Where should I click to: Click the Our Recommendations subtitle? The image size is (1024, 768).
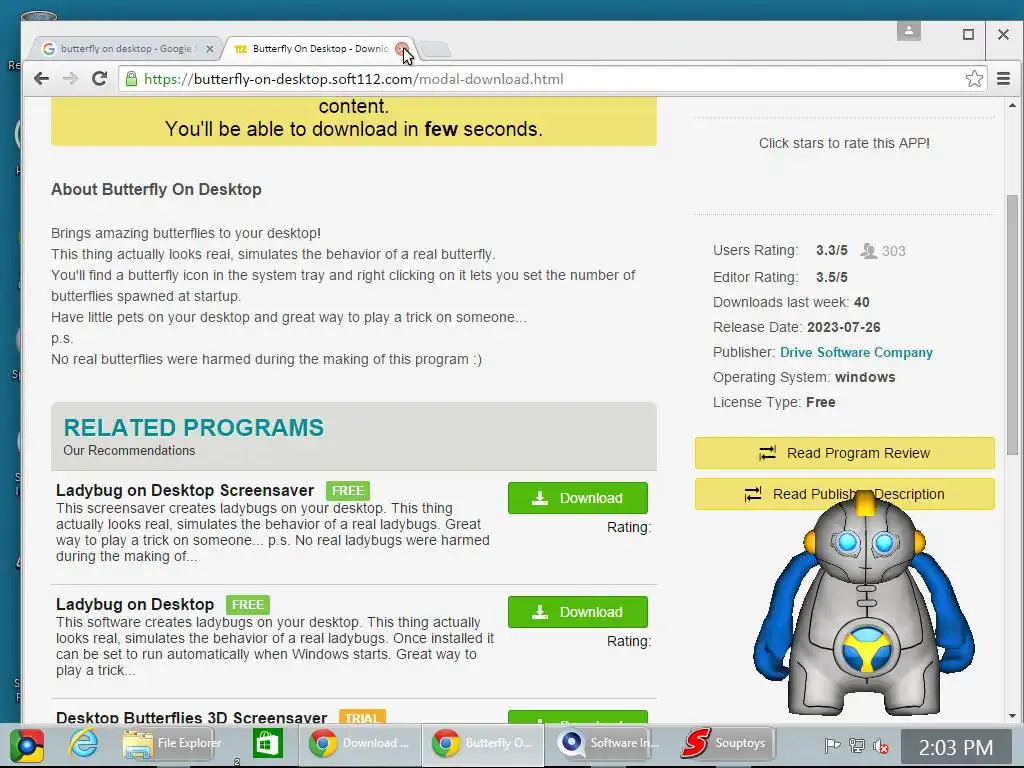pos(129,451)
